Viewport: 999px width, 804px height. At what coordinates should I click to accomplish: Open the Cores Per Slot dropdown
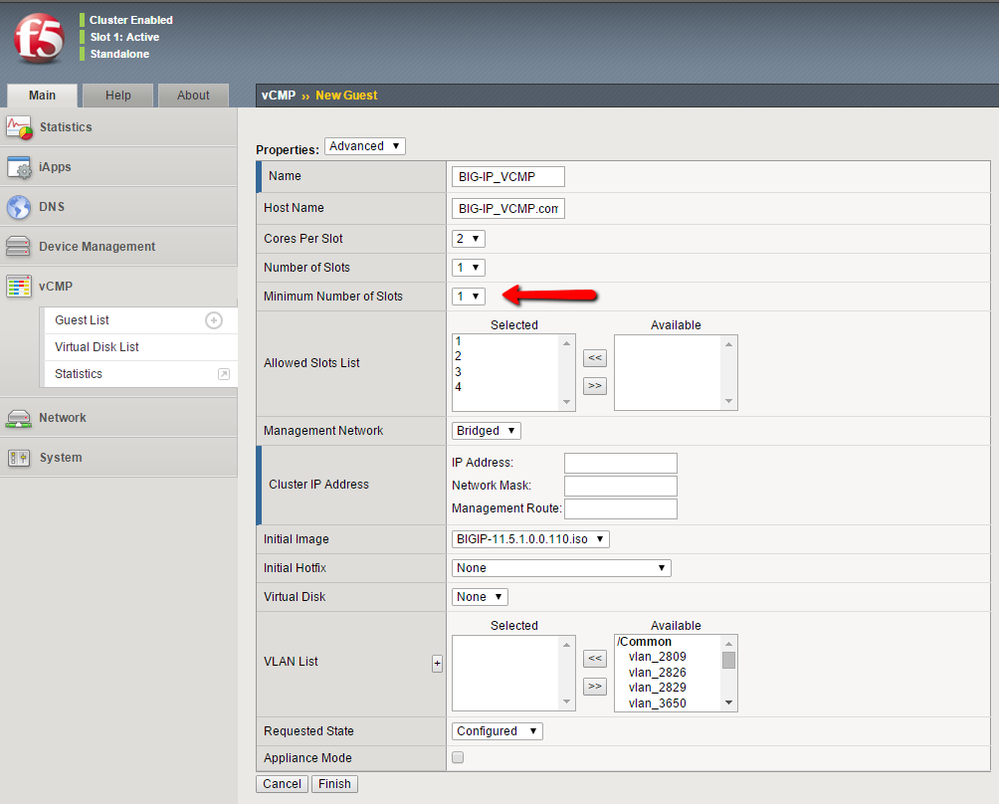(469, 239)
